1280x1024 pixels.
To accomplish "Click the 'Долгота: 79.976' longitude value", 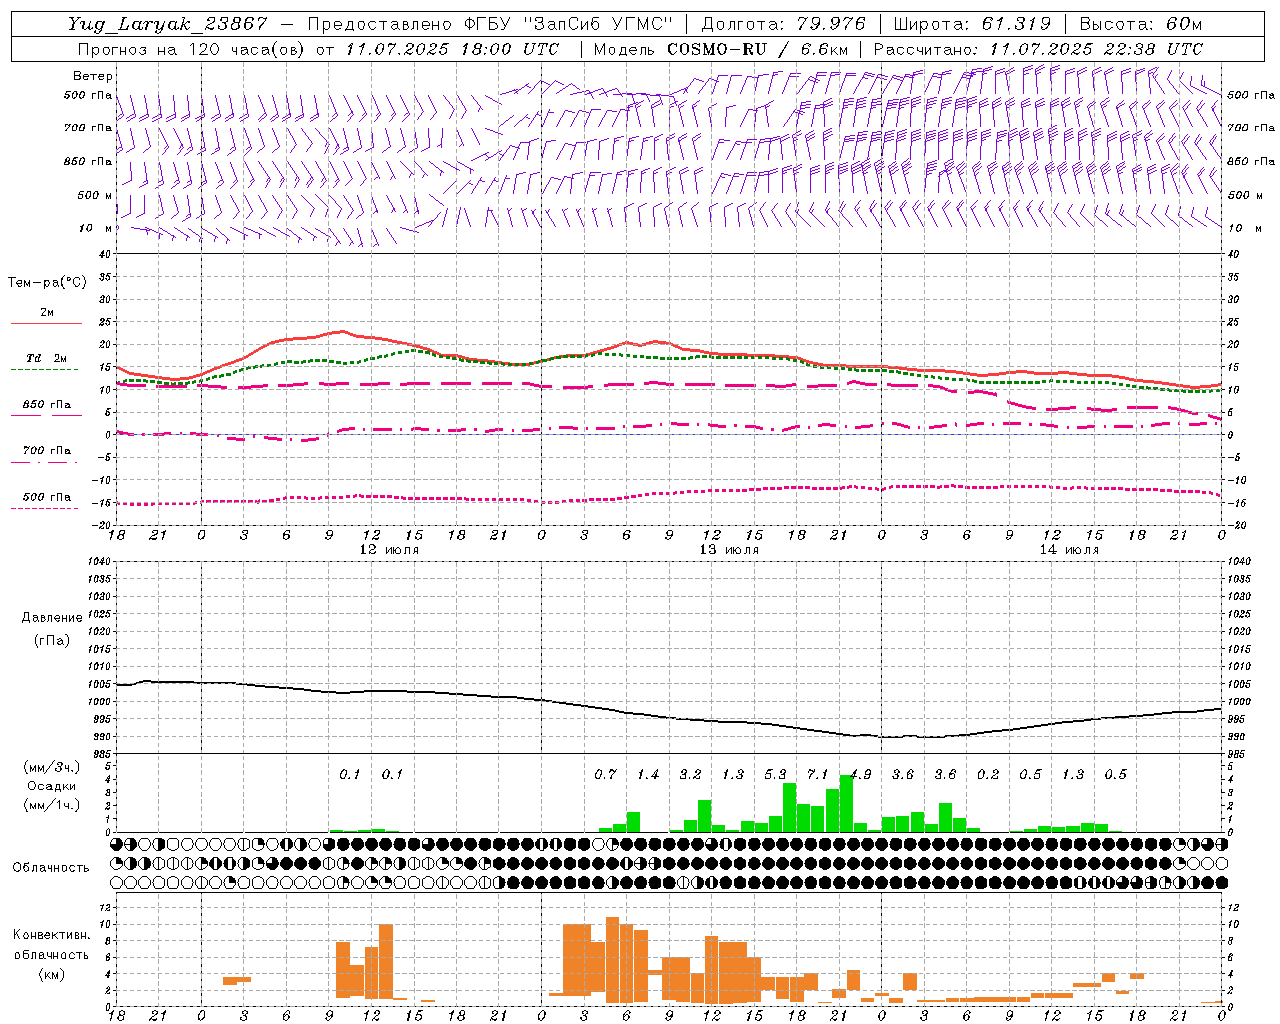I will [783, 24].
